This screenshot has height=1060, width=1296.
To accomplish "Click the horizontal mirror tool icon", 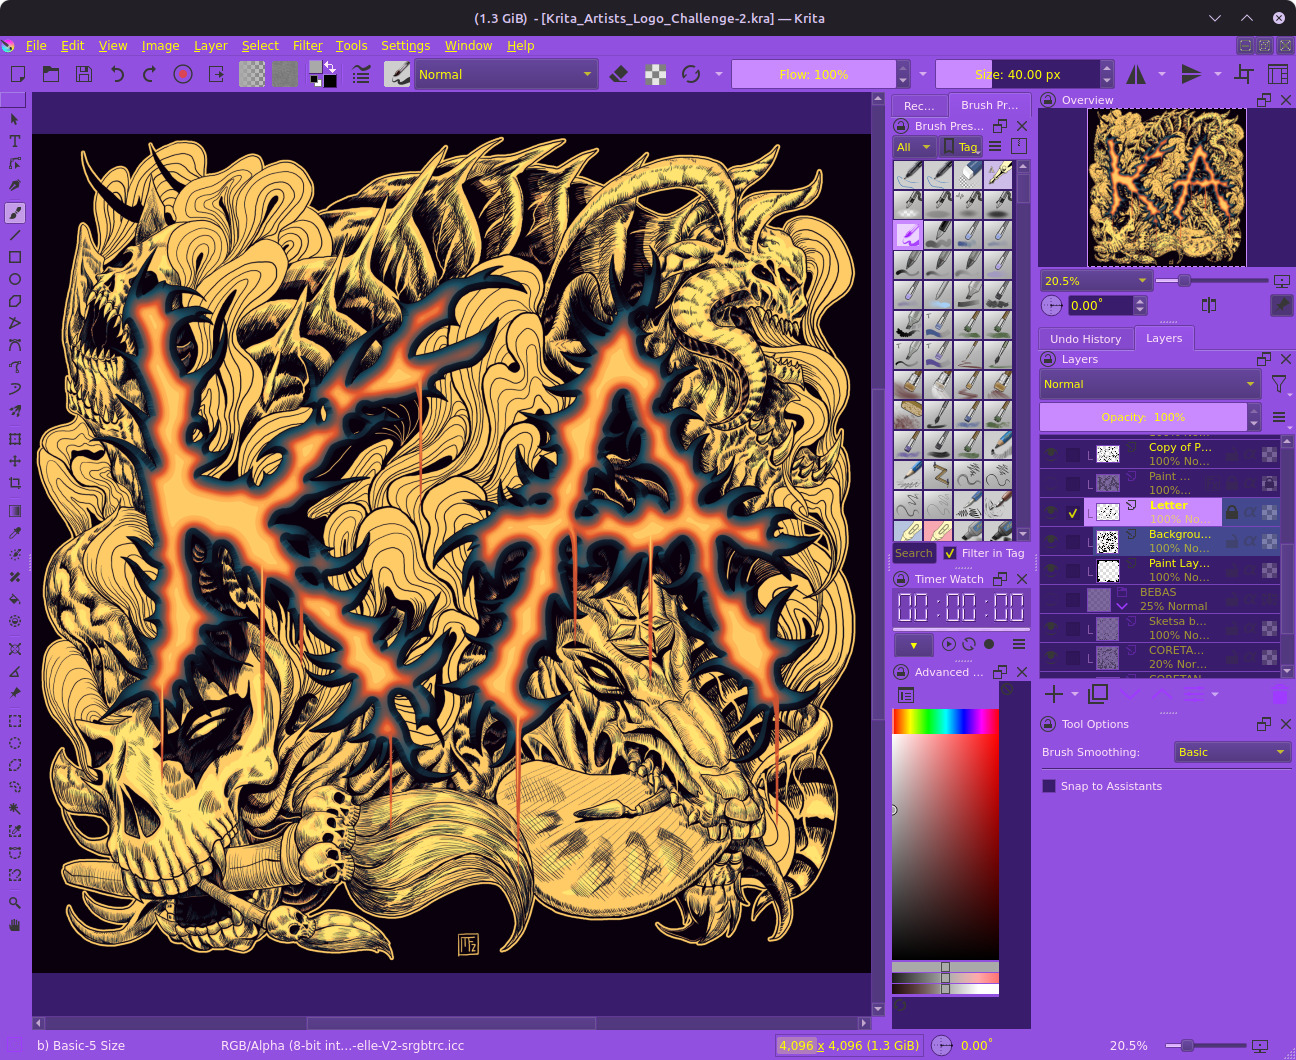I will click(1136, 74).
